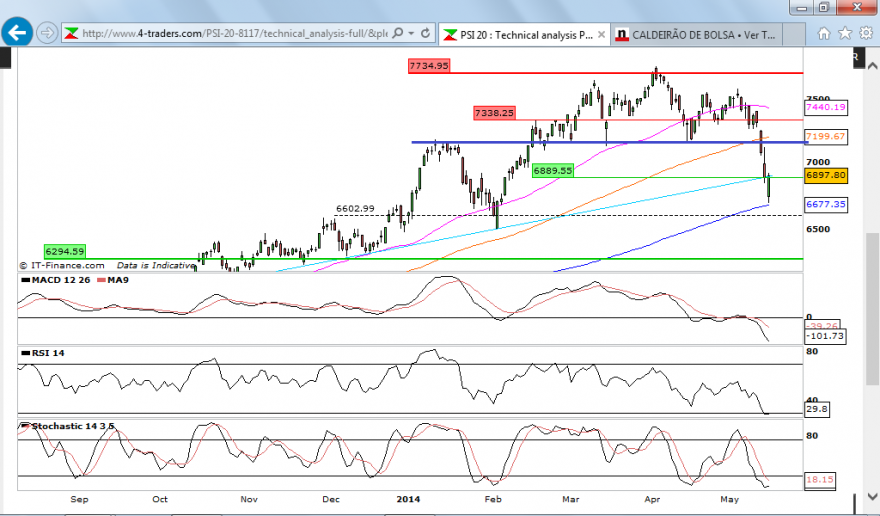The image size is (880, 516).
Task: Click the vertical scrollbar thumb
Action: (872, 309)
